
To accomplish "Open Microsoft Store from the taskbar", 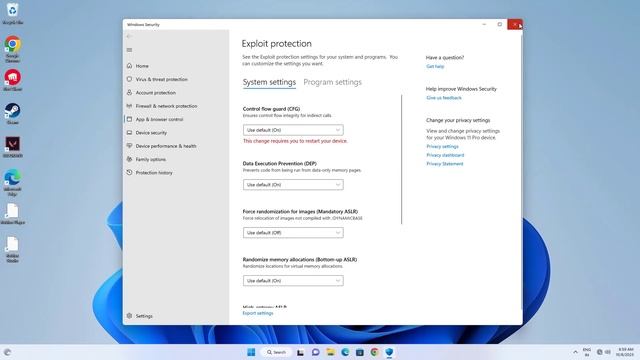I will (360, 352).
